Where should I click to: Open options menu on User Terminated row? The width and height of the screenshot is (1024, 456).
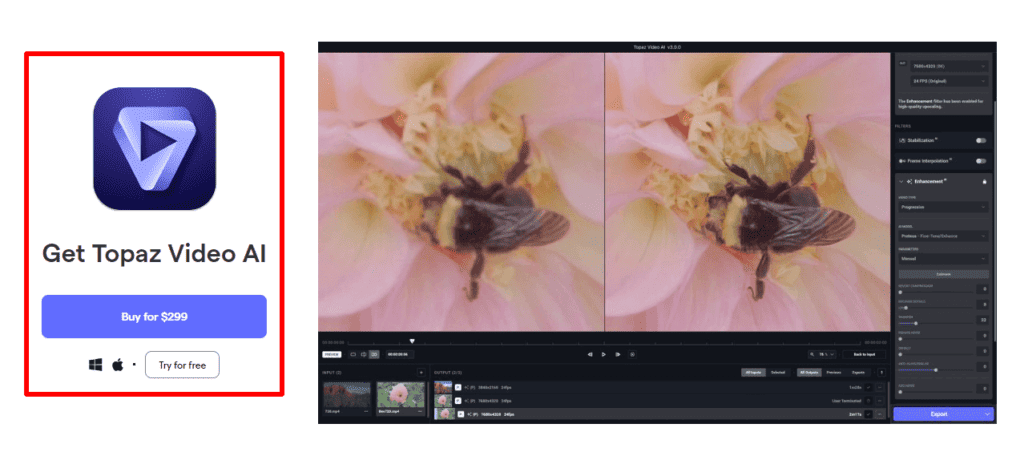(x=880, y=401)
